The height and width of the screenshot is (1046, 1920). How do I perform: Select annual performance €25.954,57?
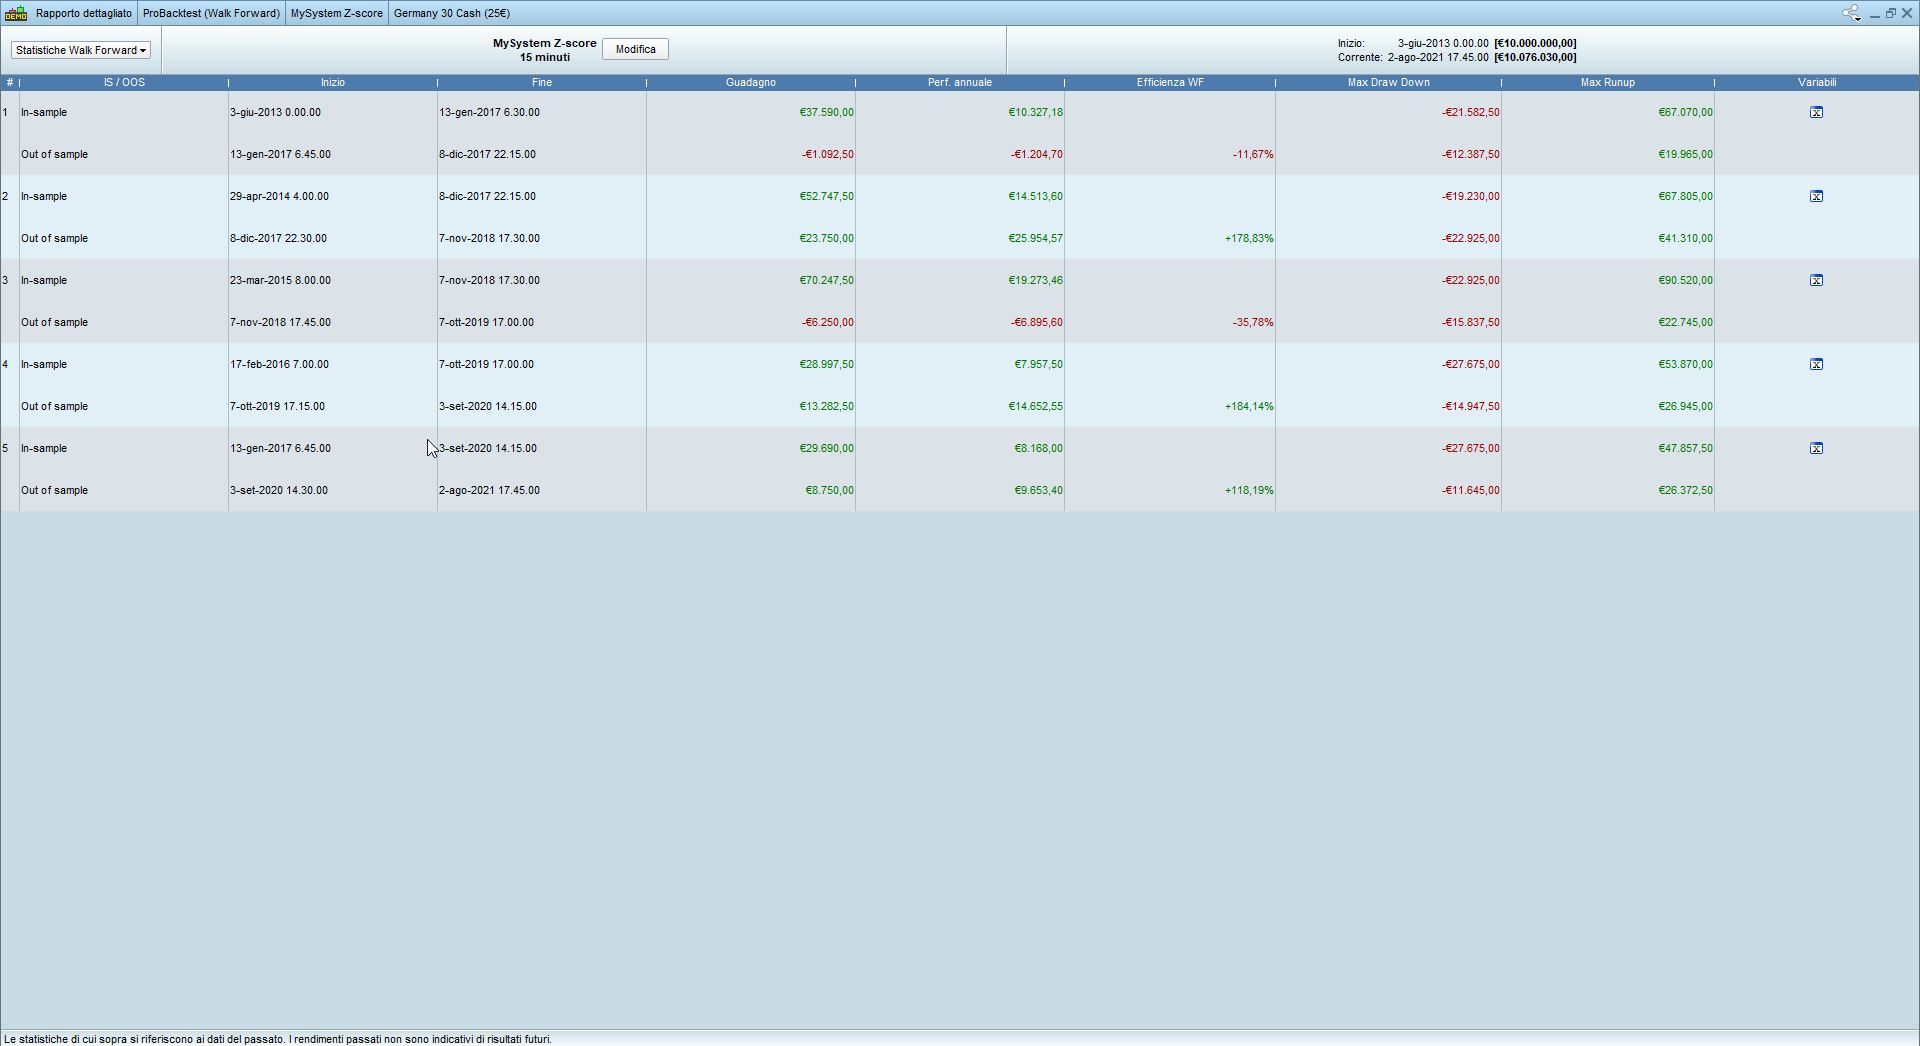click(x=1035, y=238)
